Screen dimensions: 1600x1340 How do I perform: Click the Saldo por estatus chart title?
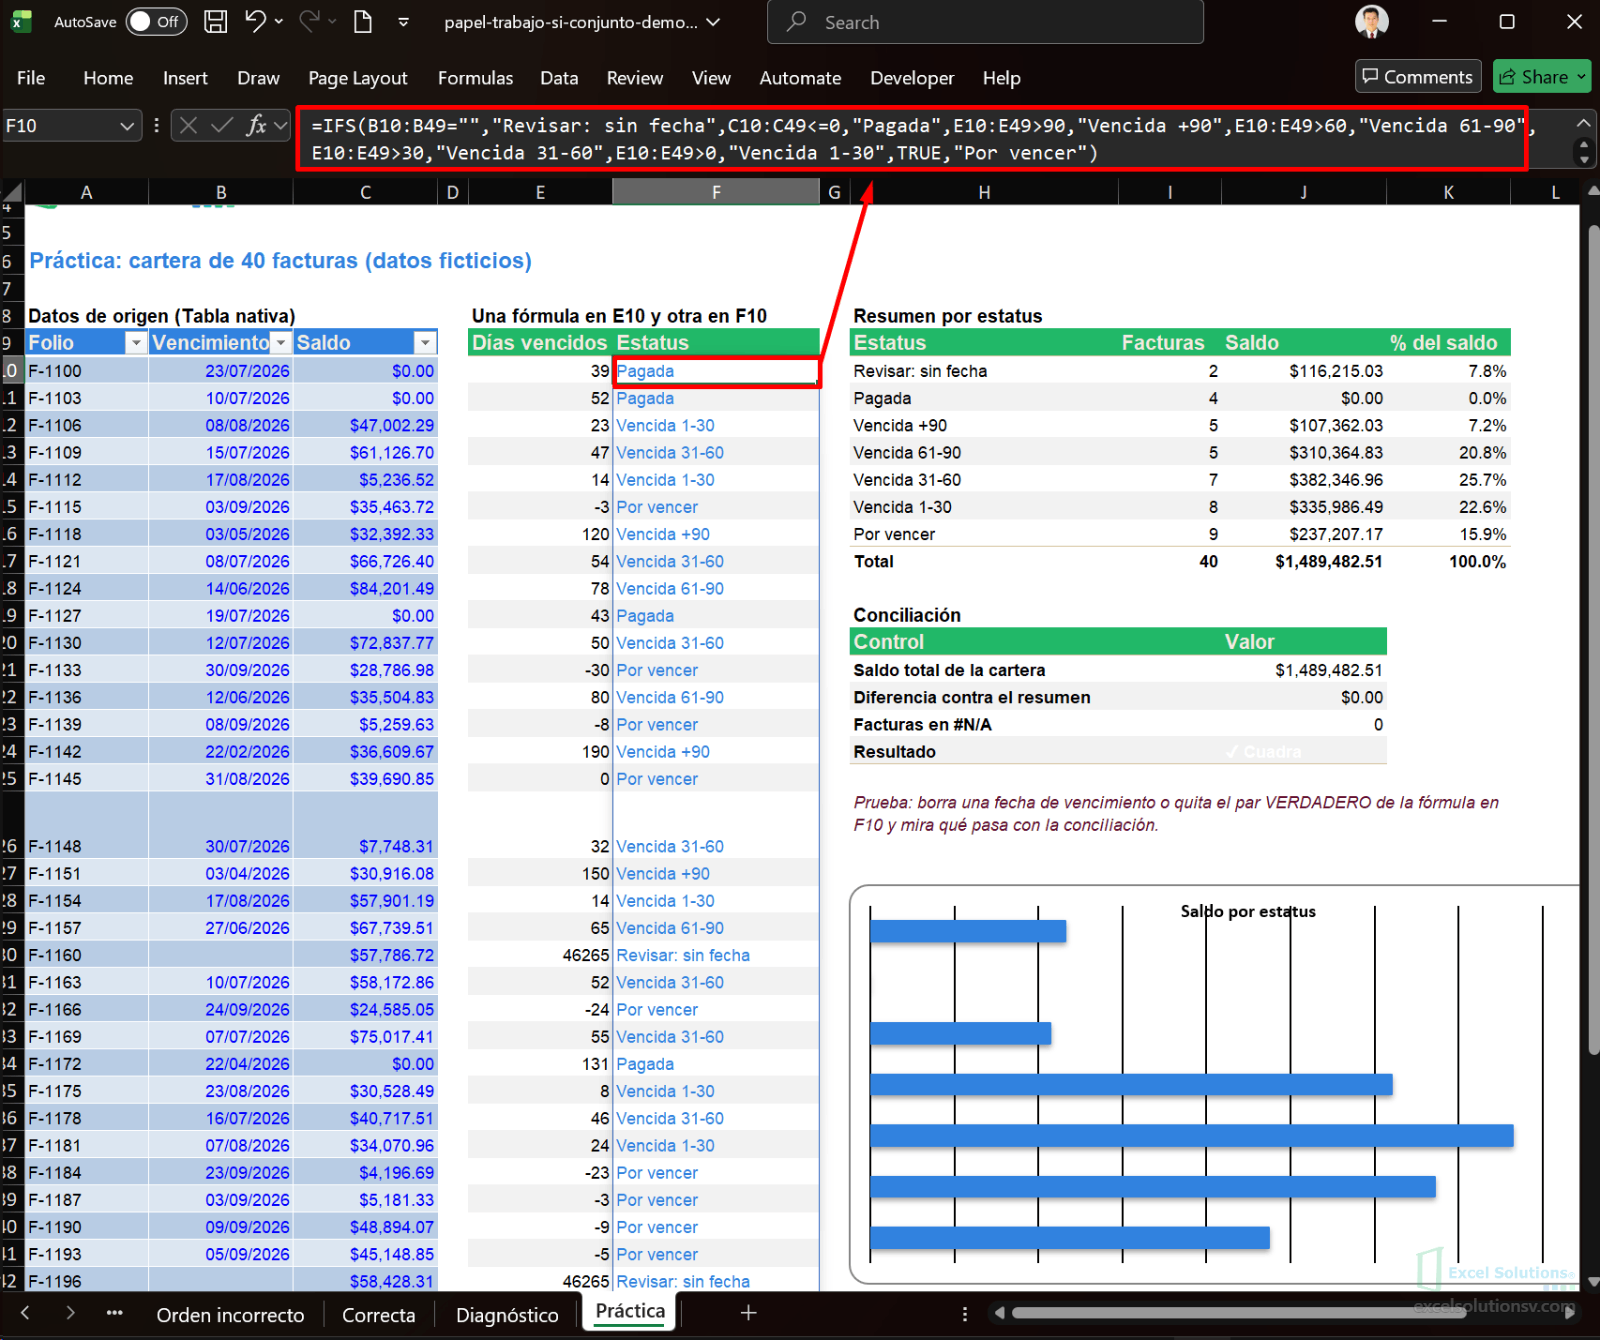[x=1248, y=911]
